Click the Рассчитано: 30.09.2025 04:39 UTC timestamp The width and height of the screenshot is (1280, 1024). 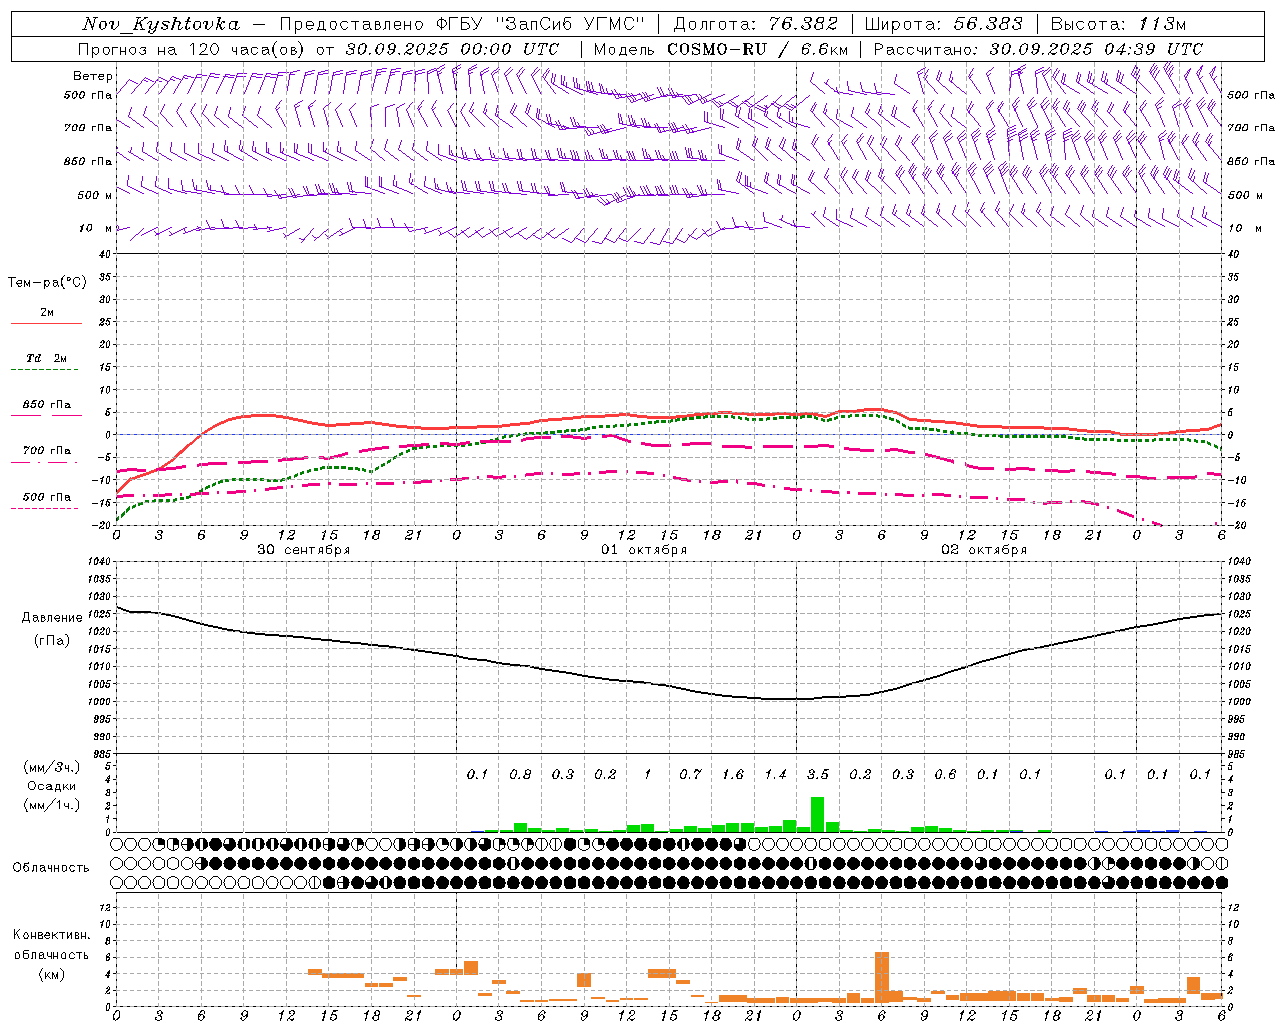tap(1038, 49)
